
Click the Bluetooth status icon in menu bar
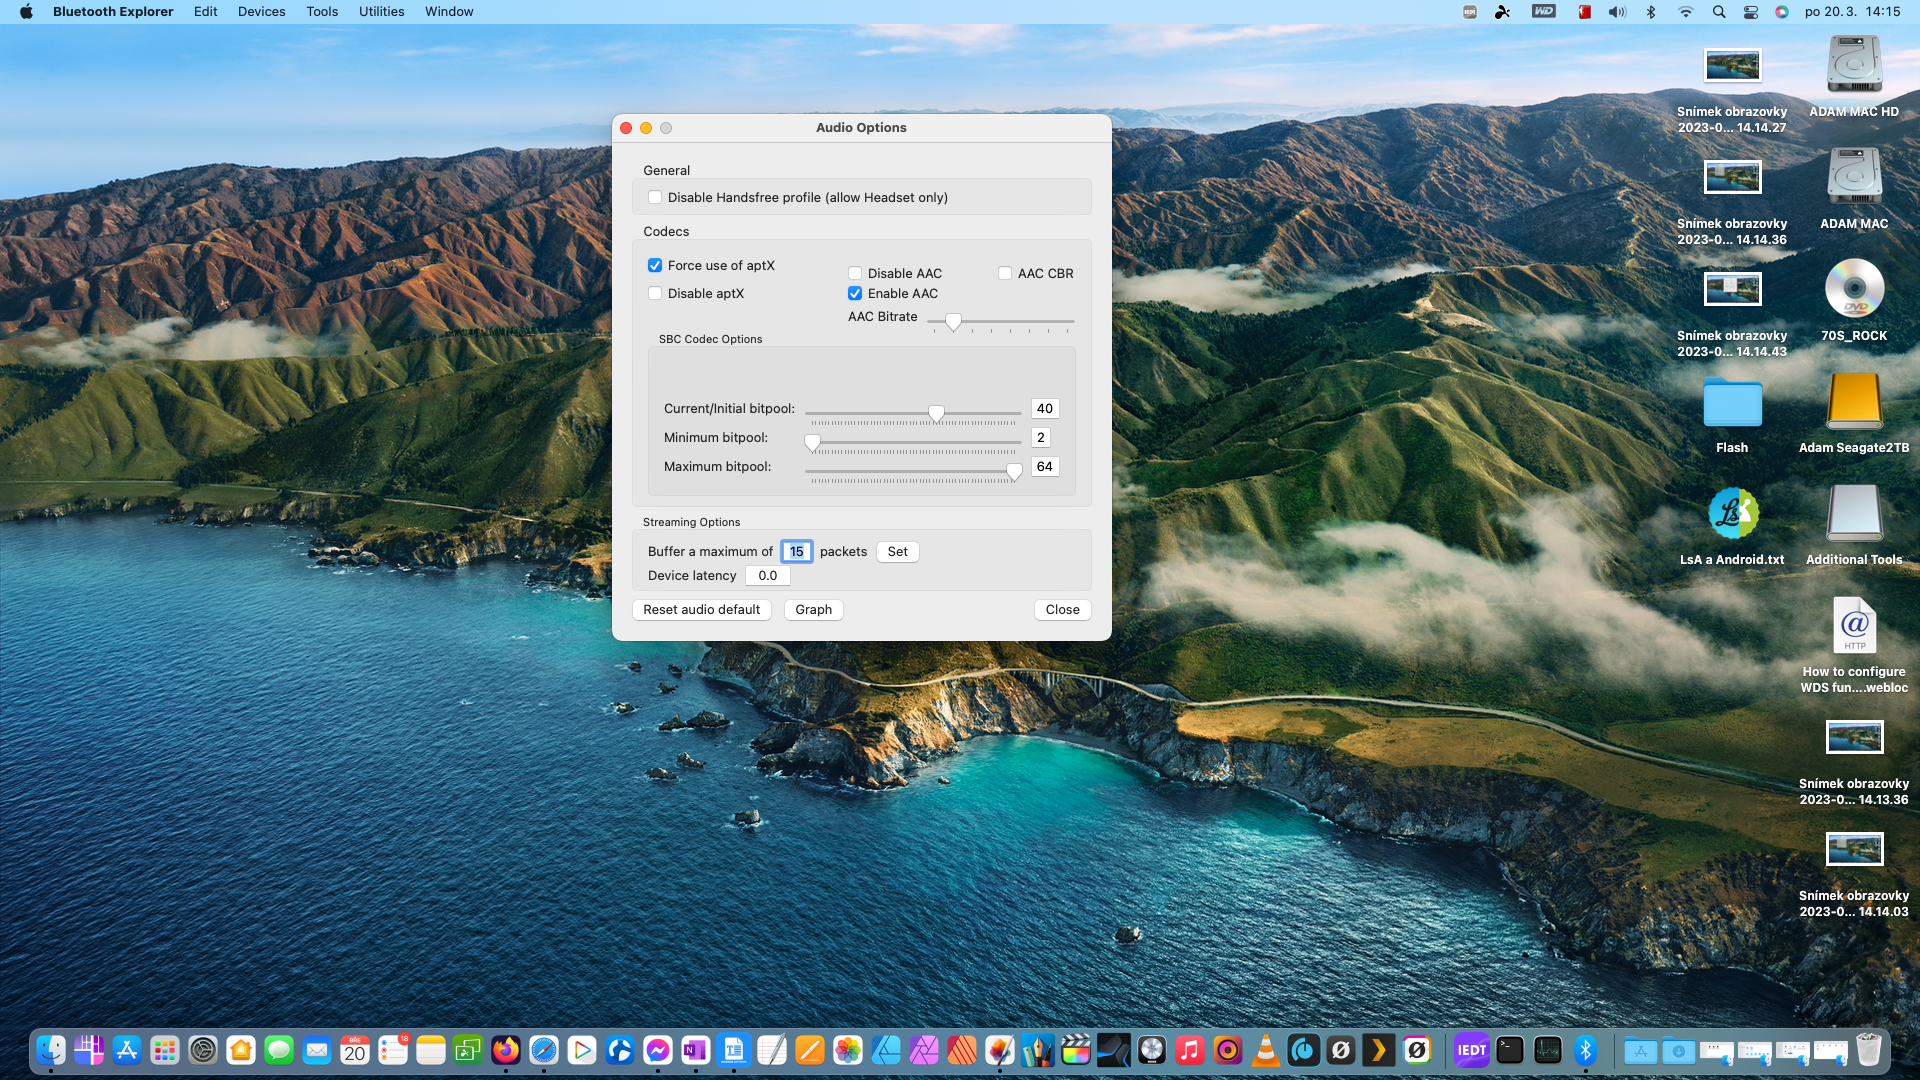1651,12
